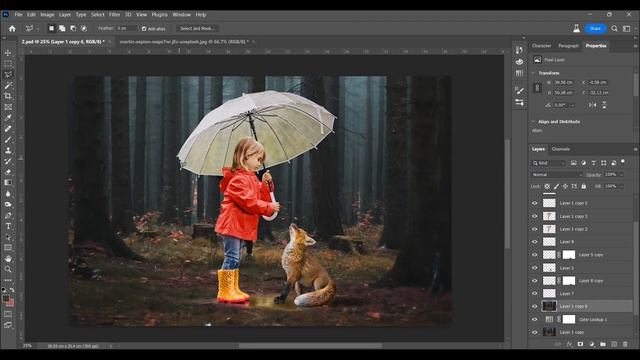Viewport: 640px width, 360px height.
Task: Click the Select and Mask button
Action: point(198,29)
